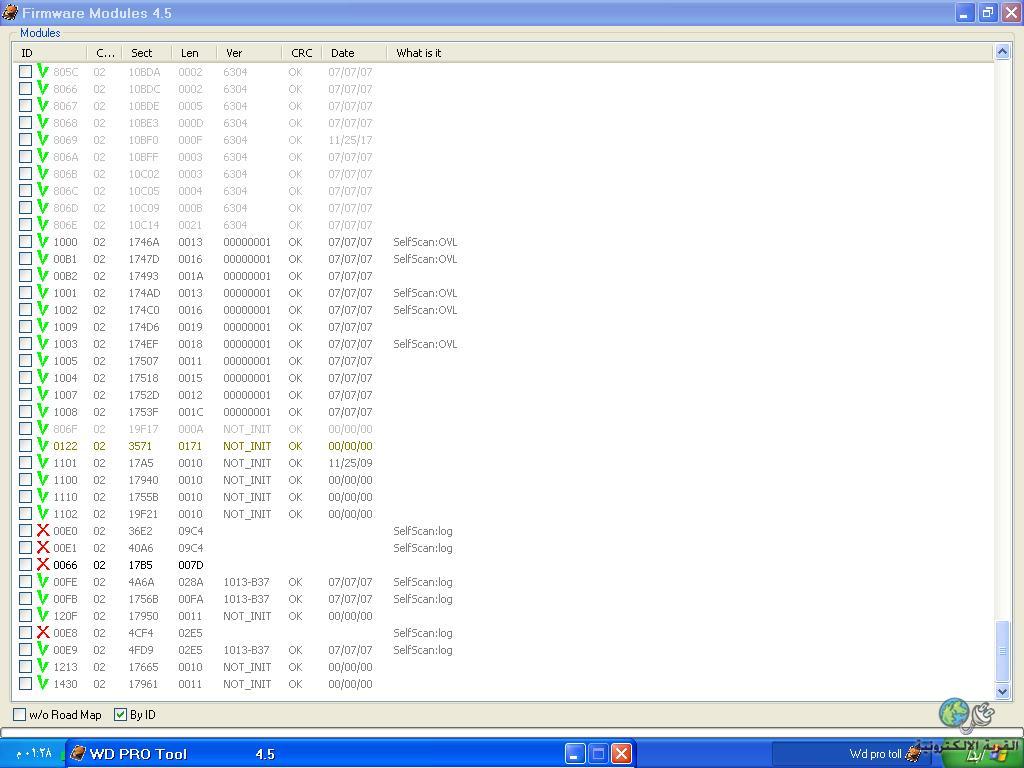The height and width of the screenshot is (768, 1024).
Task: Click the green check icon beside ID 1009
Action: coord(43,326)
